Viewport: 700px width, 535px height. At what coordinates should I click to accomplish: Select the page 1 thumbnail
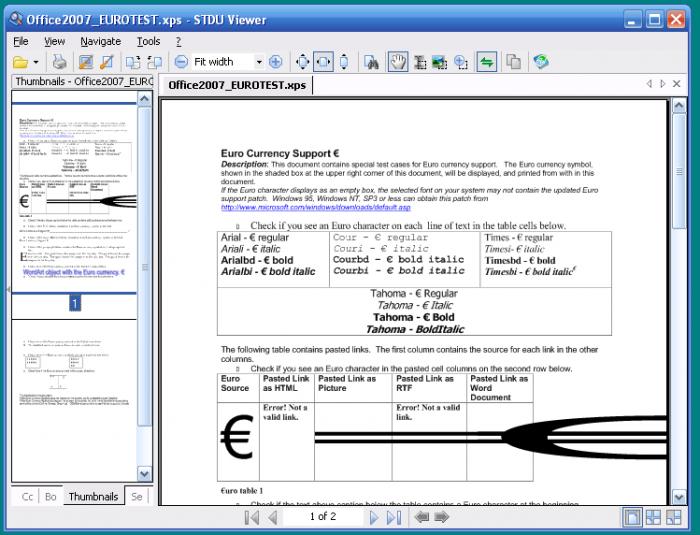pyautogui.click(x=74, y=198)
